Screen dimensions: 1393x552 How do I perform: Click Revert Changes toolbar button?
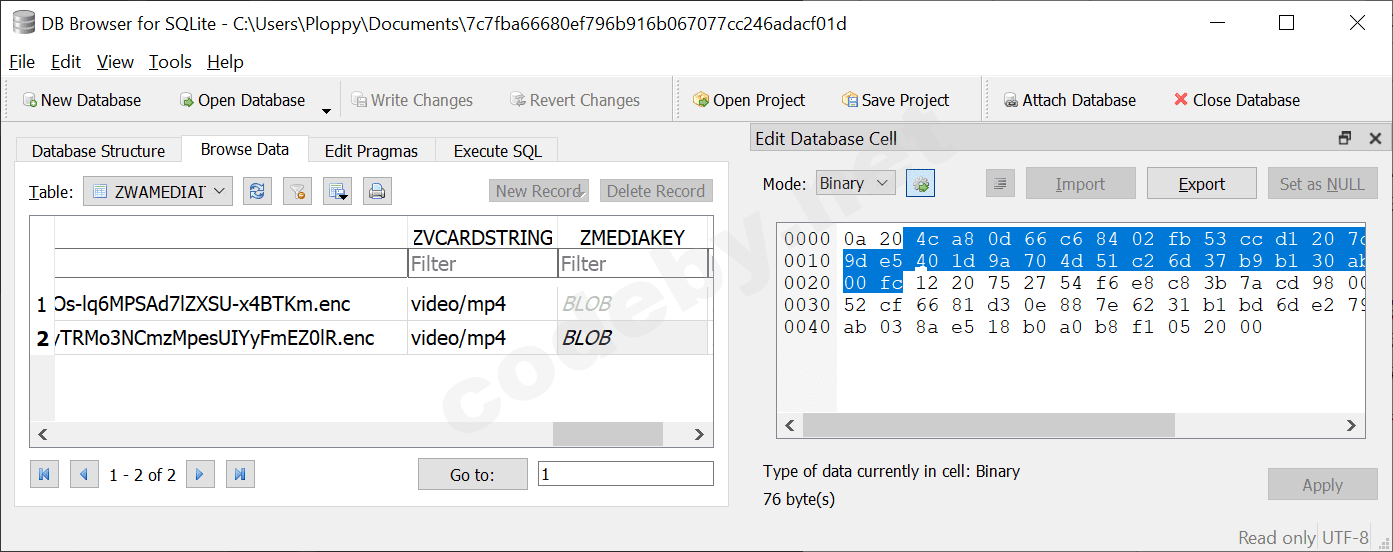click(x=574, y=100)
